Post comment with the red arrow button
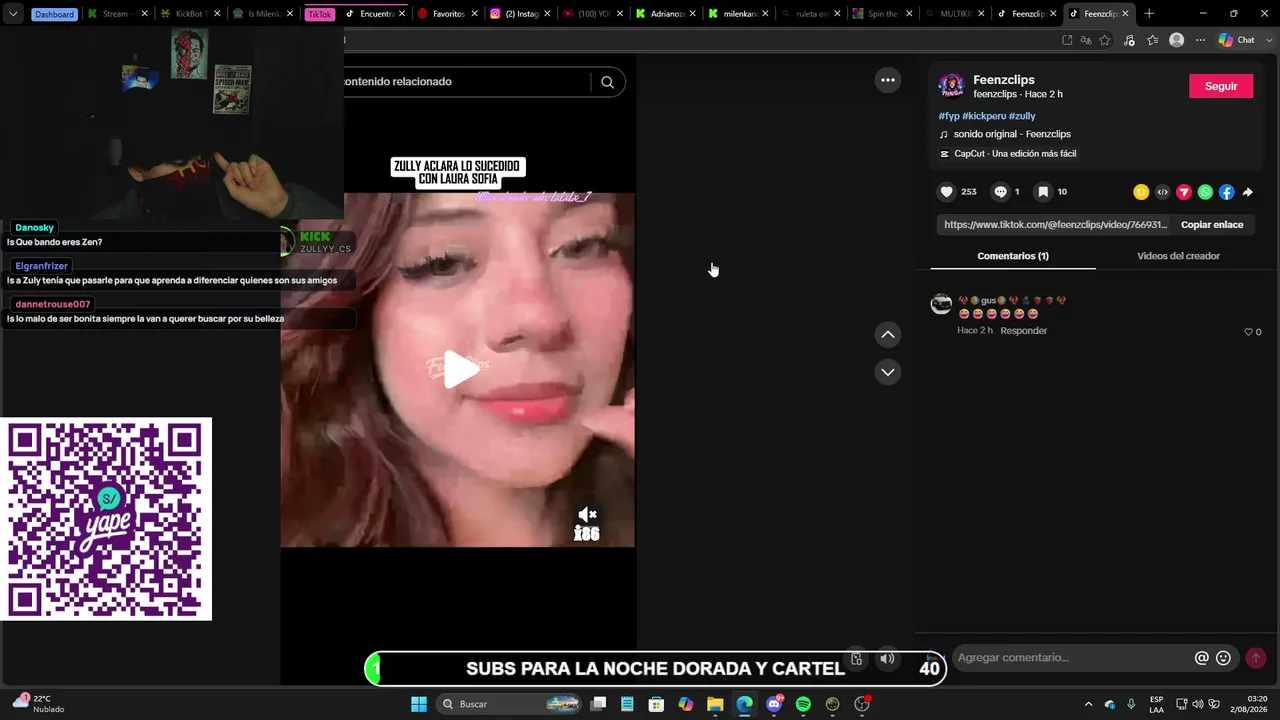This screenshot has width=1280, height=720. [1256, 658]
